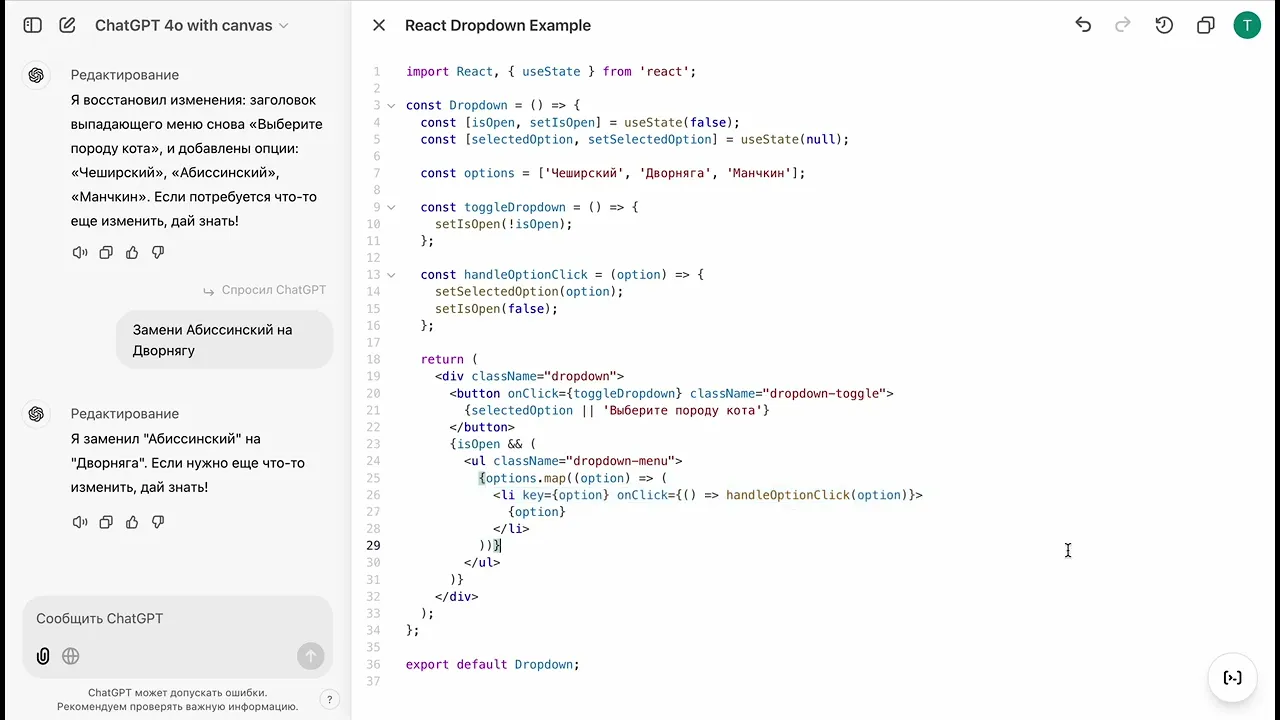Read aloud the response about "Дворняга"
The width and height of the screenshot is (1280, 720).
coord(80,522)
